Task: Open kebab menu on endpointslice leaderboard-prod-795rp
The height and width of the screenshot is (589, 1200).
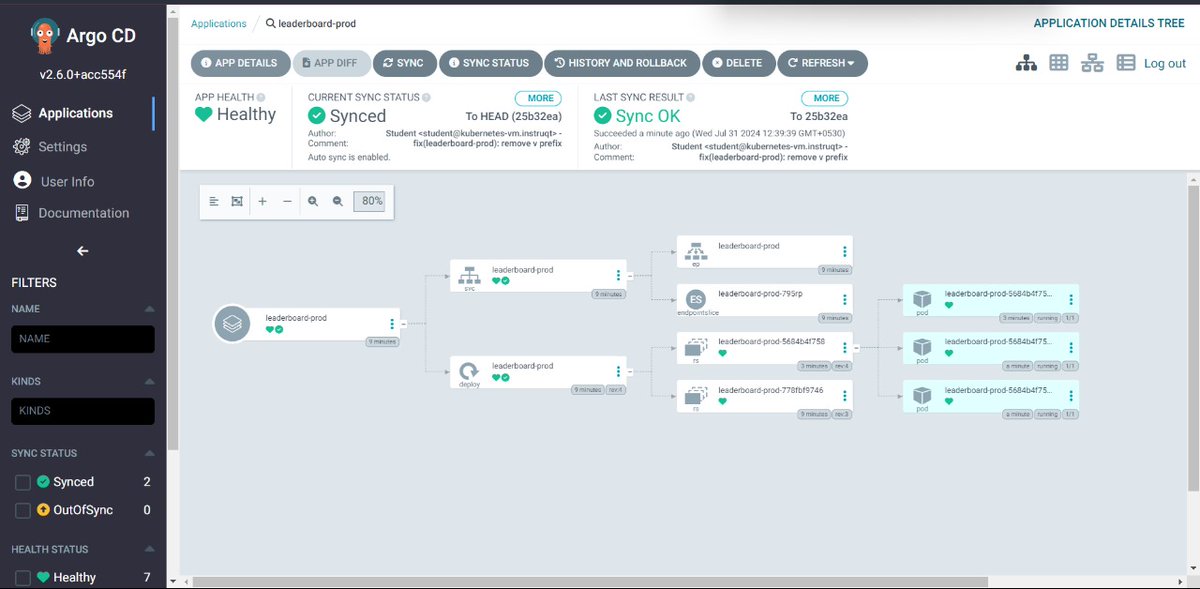Action: (845, 299)
